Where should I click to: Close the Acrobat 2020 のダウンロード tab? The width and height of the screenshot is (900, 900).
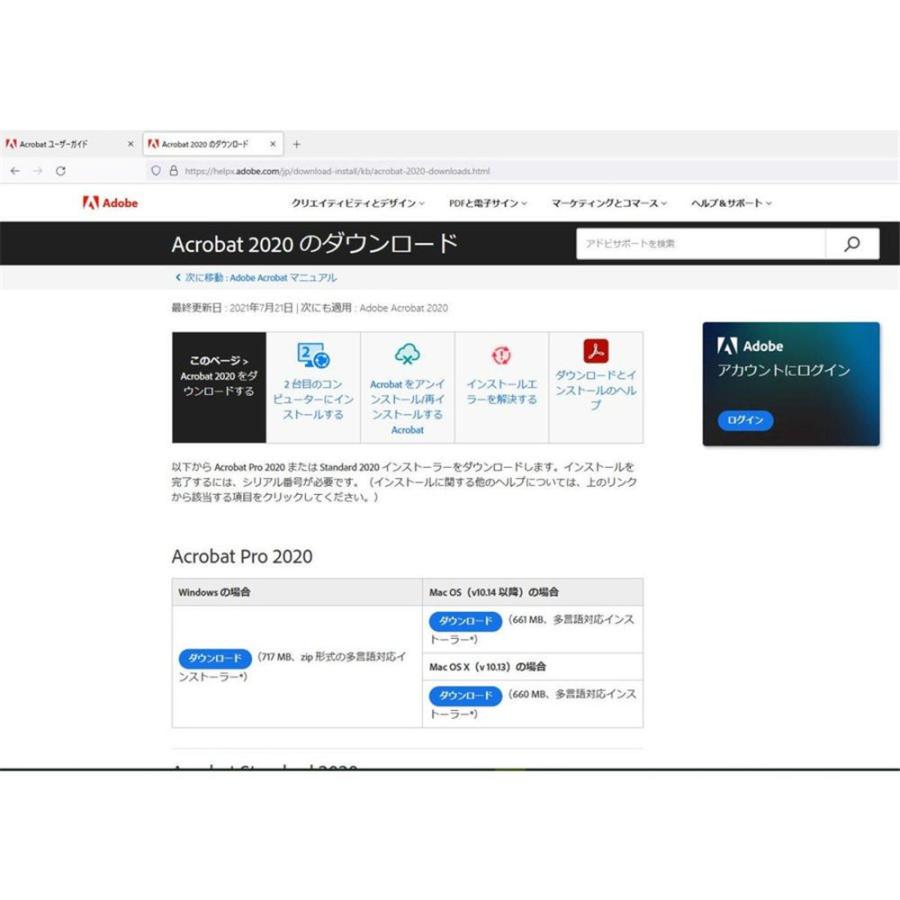pos(273,144)
